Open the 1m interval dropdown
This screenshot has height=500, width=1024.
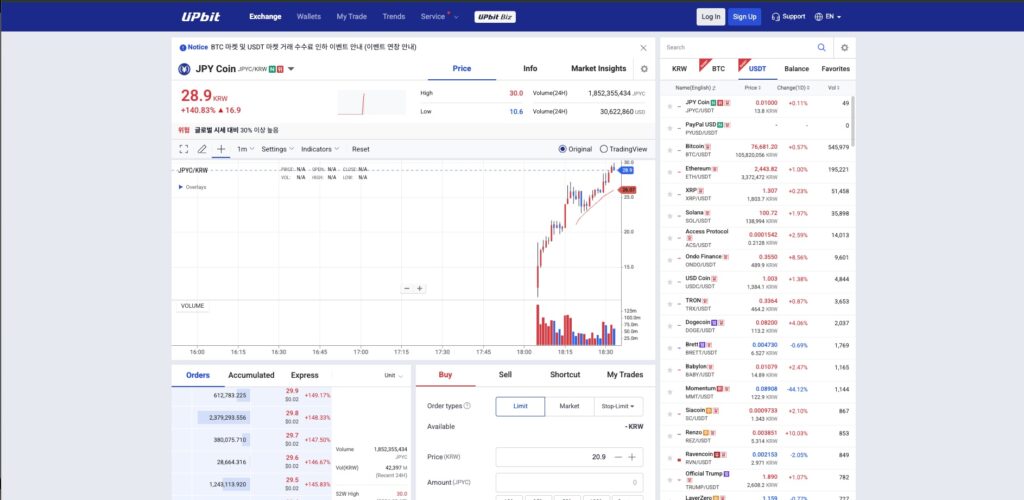(246, 149)
